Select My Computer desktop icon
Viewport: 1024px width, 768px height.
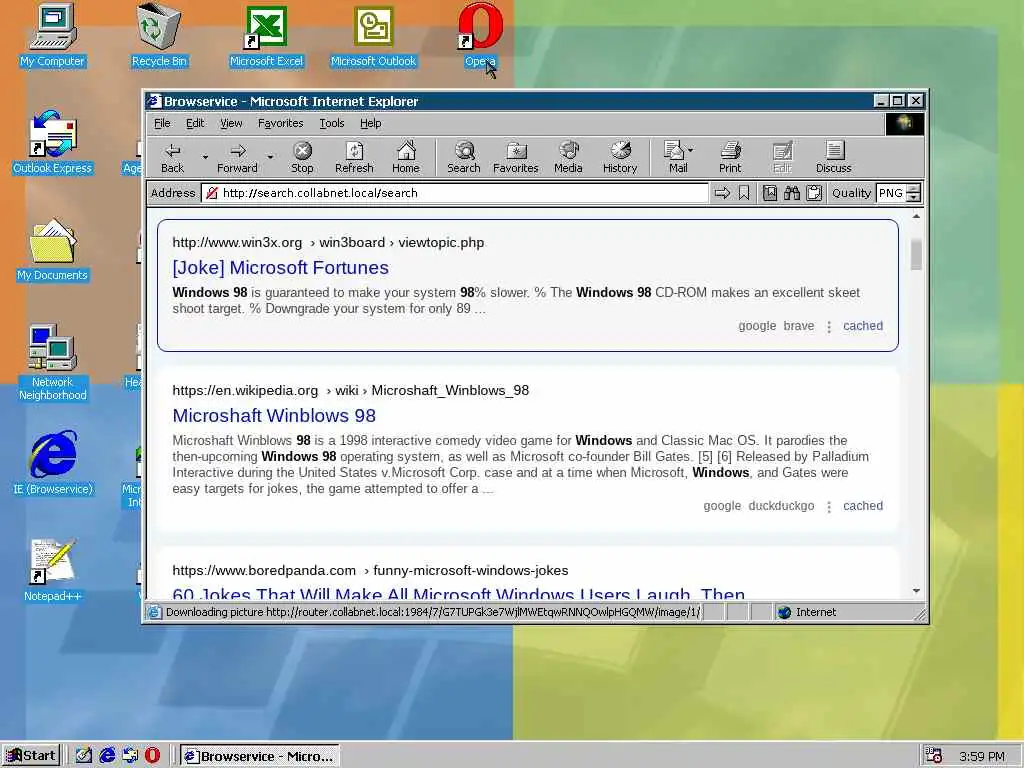click(52, 36)
